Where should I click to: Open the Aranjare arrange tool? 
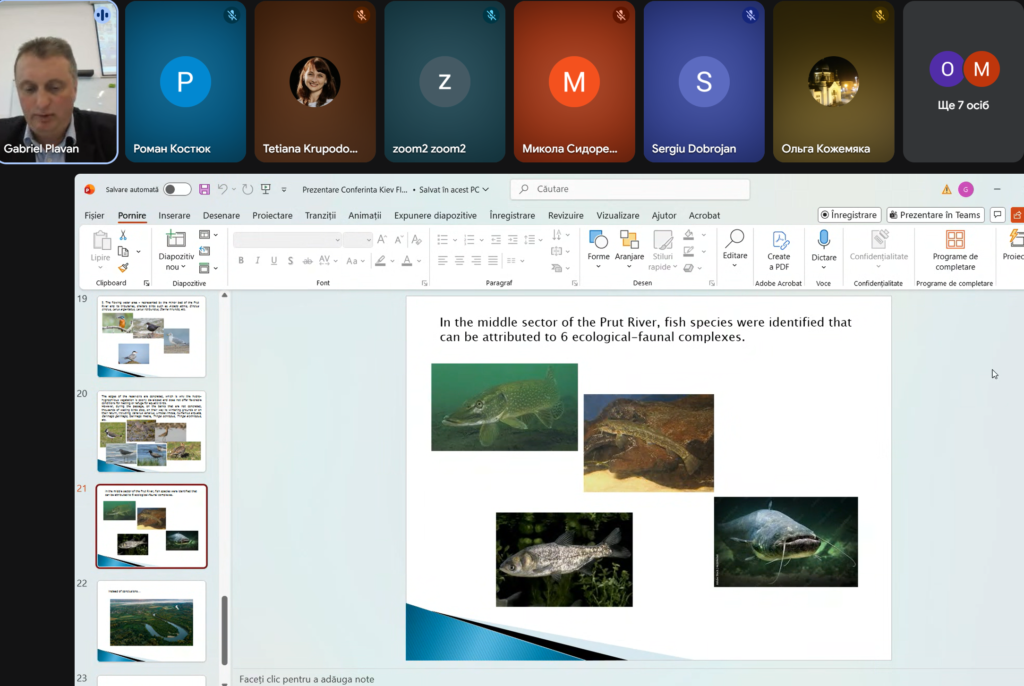tap(629, 240)
